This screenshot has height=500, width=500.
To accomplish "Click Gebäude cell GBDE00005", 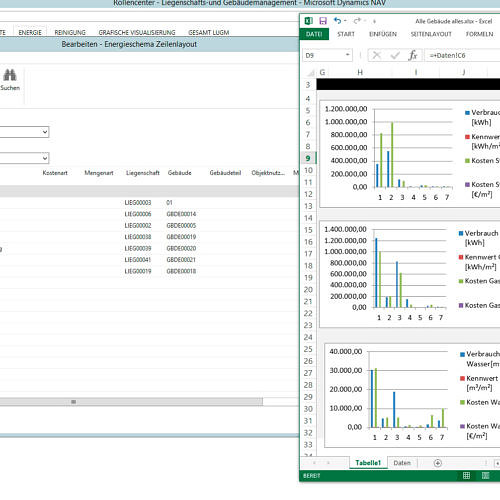I will [181, 226].
